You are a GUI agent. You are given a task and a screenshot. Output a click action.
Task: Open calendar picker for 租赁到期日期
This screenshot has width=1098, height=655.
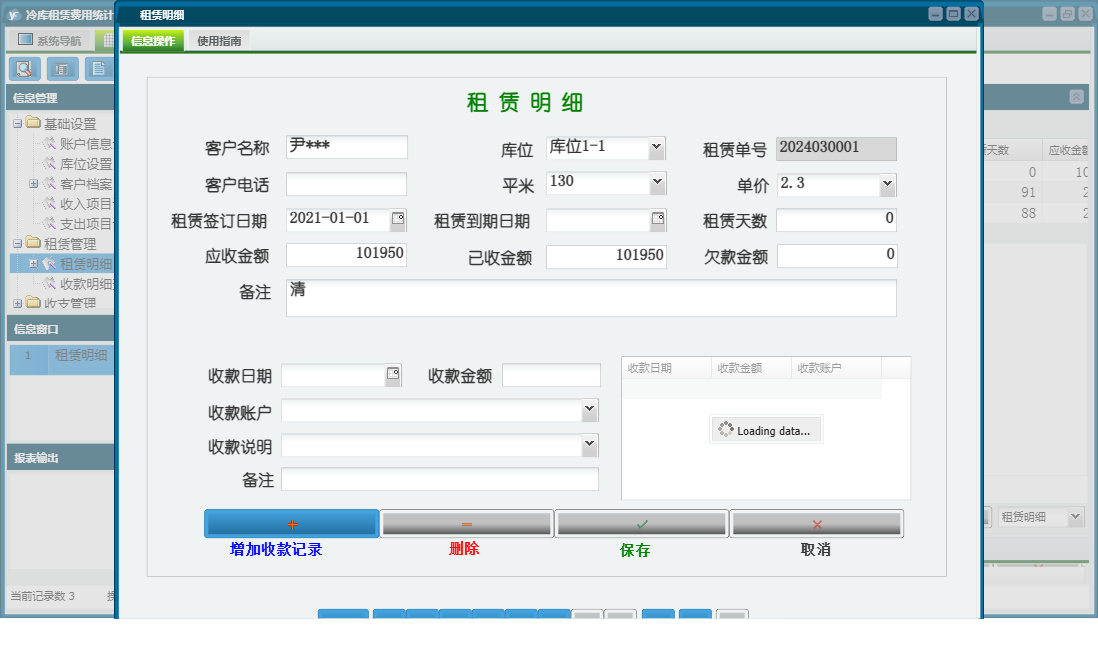point(658,219)
